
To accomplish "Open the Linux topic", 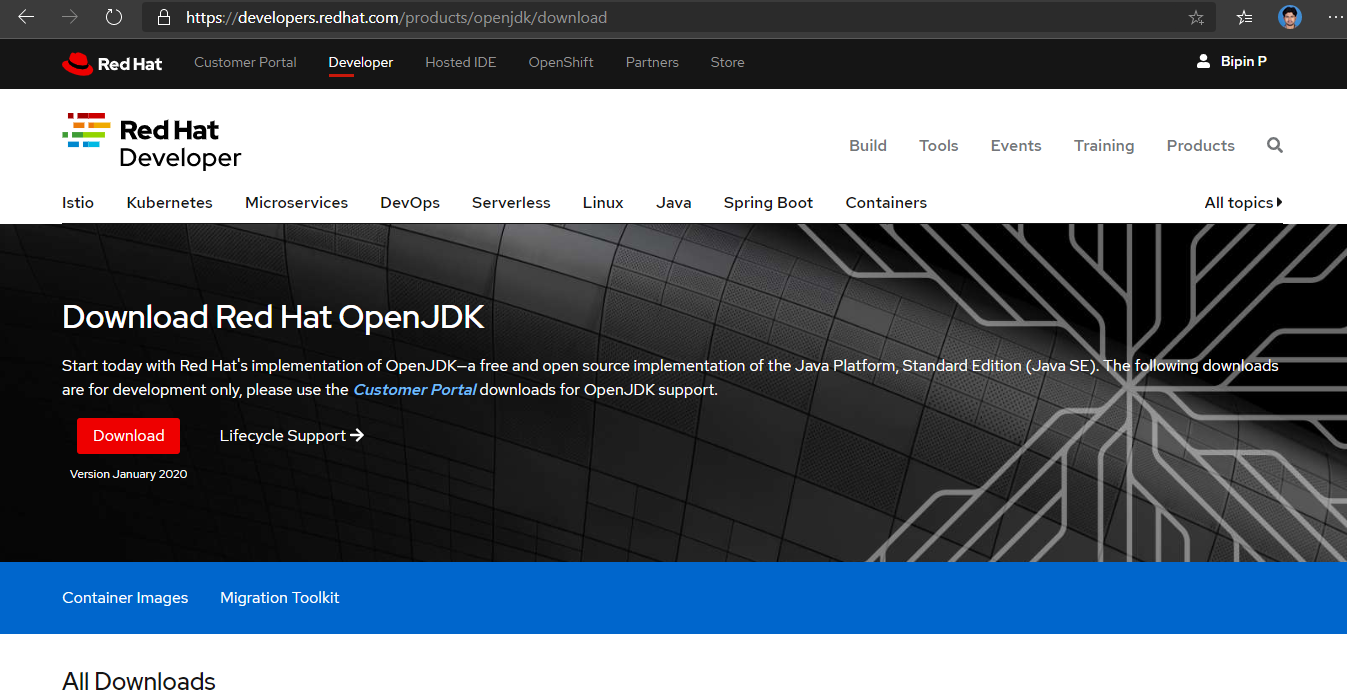I will (603, 202).
